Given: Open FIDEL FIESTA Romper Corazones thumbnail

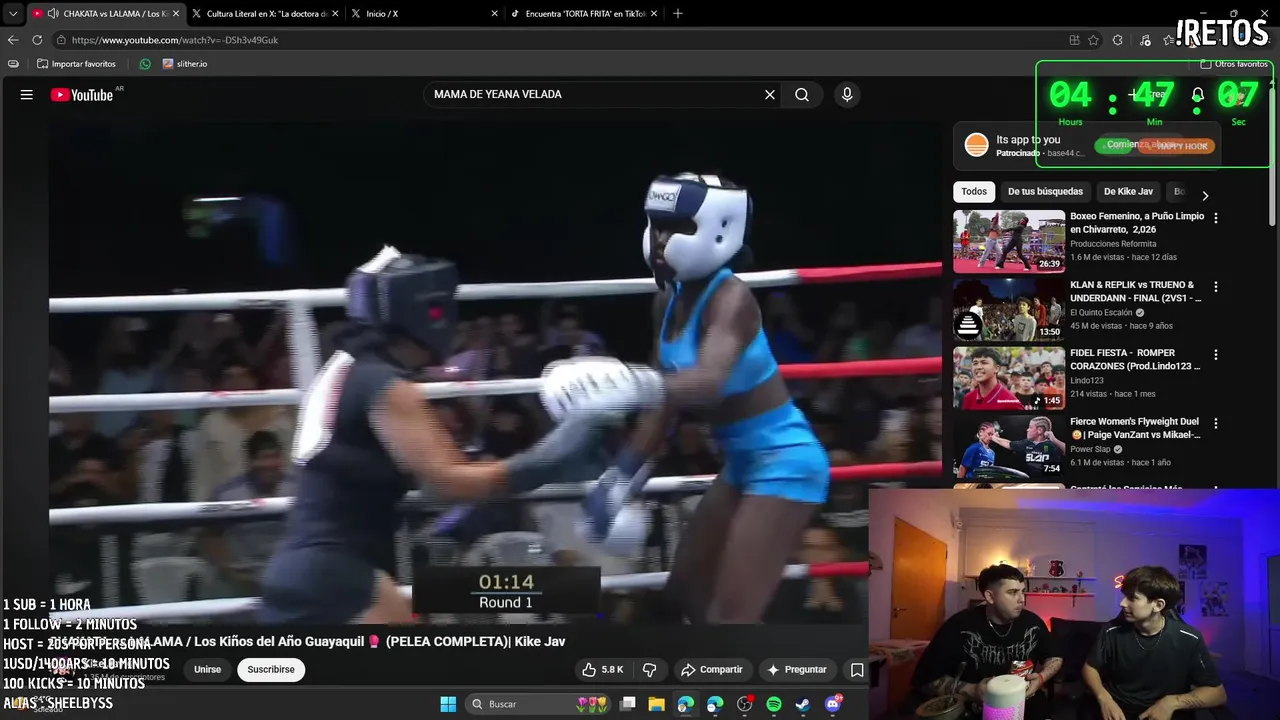Looking at the screenshot, I should tap(1009, 378).
